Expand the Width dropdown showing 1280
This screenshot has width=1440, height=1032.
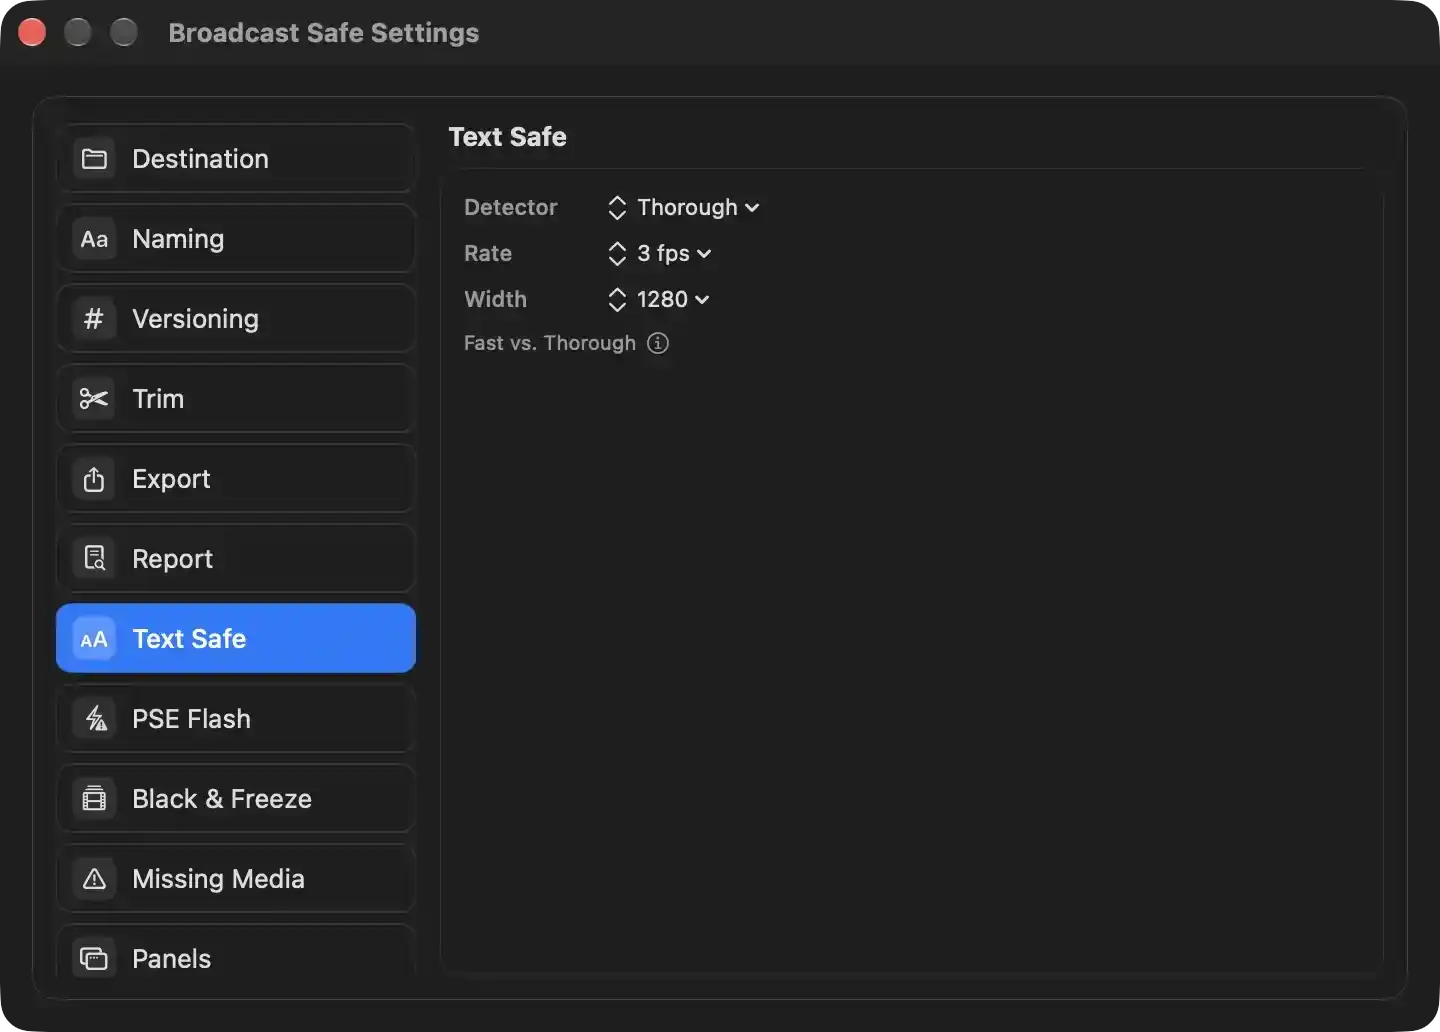(659, 299)
